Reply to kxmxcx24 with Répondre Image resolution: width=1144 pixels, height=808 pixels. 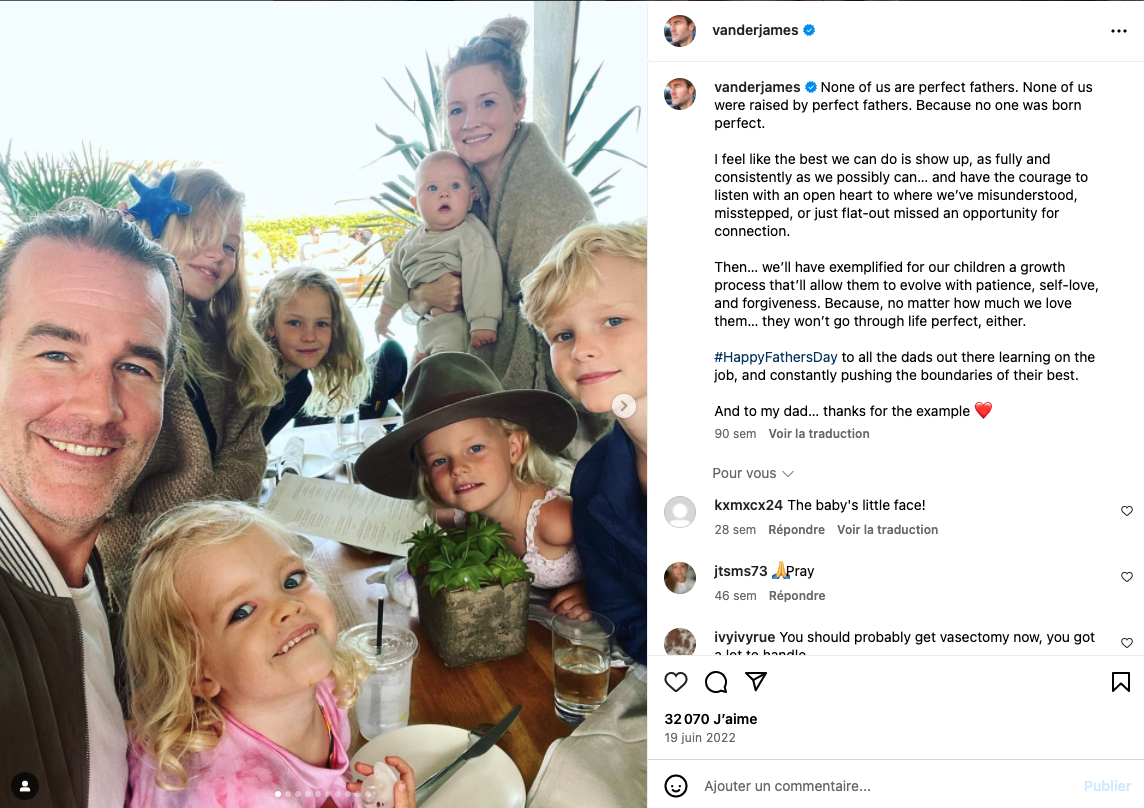coord(796,530)
